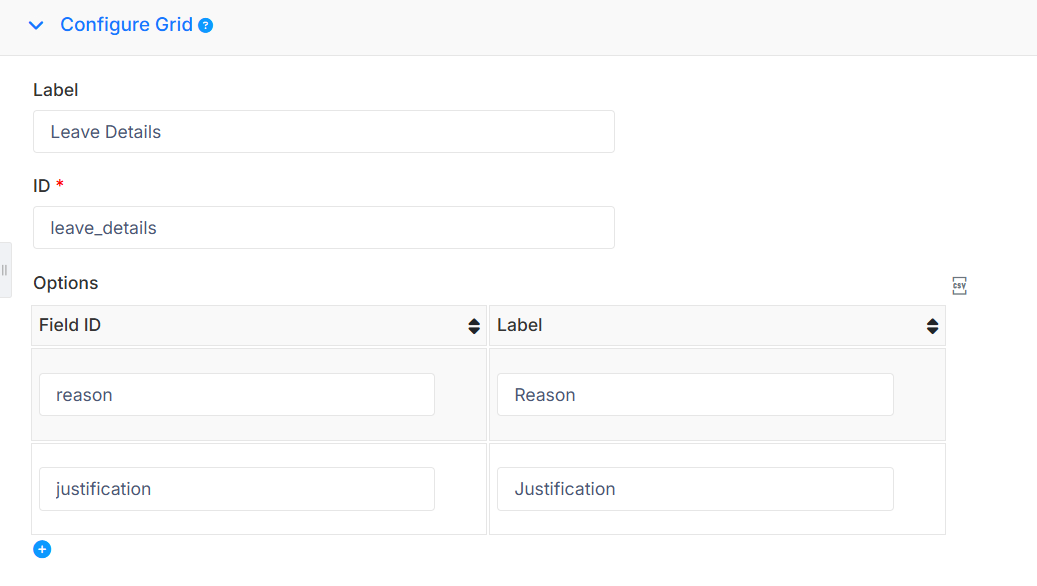Open the Configure Grid help icon
Screen dimensions: 1037x586
pyautogui.click(x=206, y=26)
